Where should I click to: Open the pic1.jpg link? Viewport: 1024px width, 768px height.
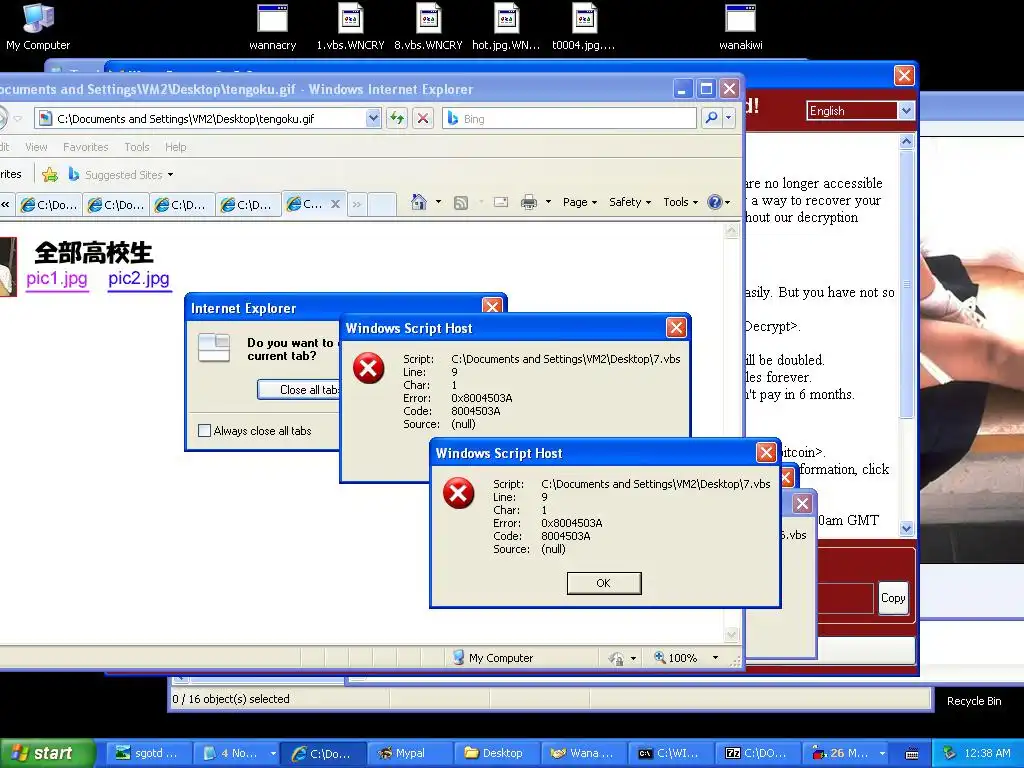(57, 279)
